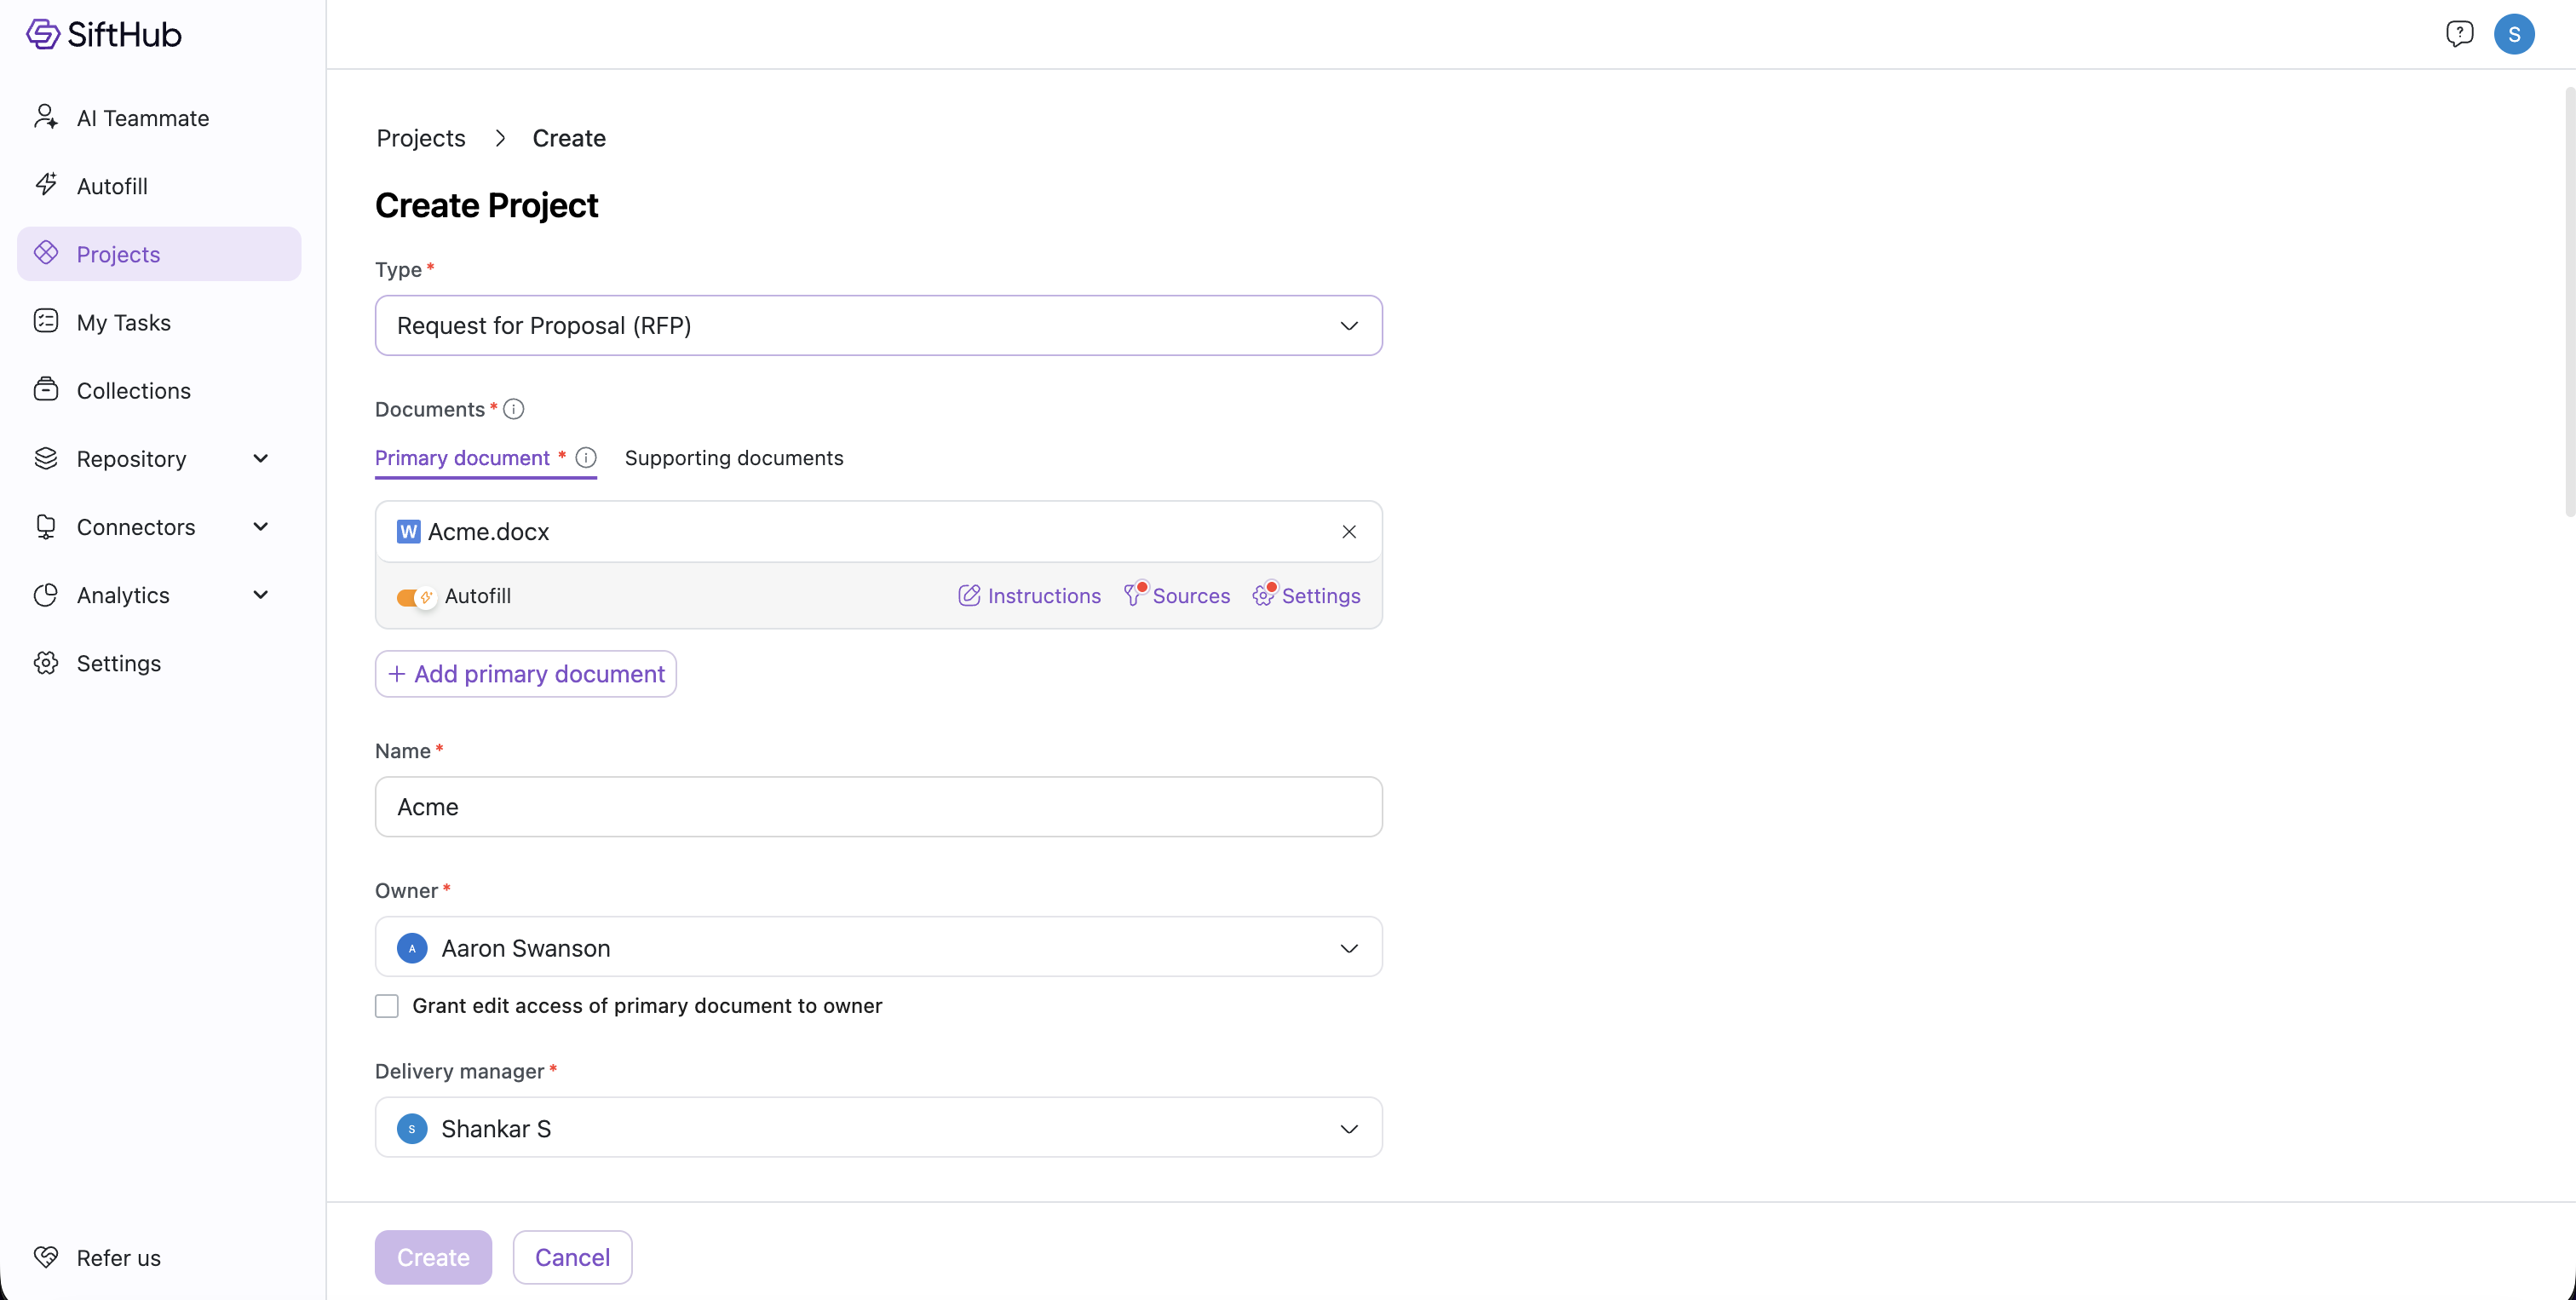Remove Acme.docx with the X icon

pos(1348,532)
